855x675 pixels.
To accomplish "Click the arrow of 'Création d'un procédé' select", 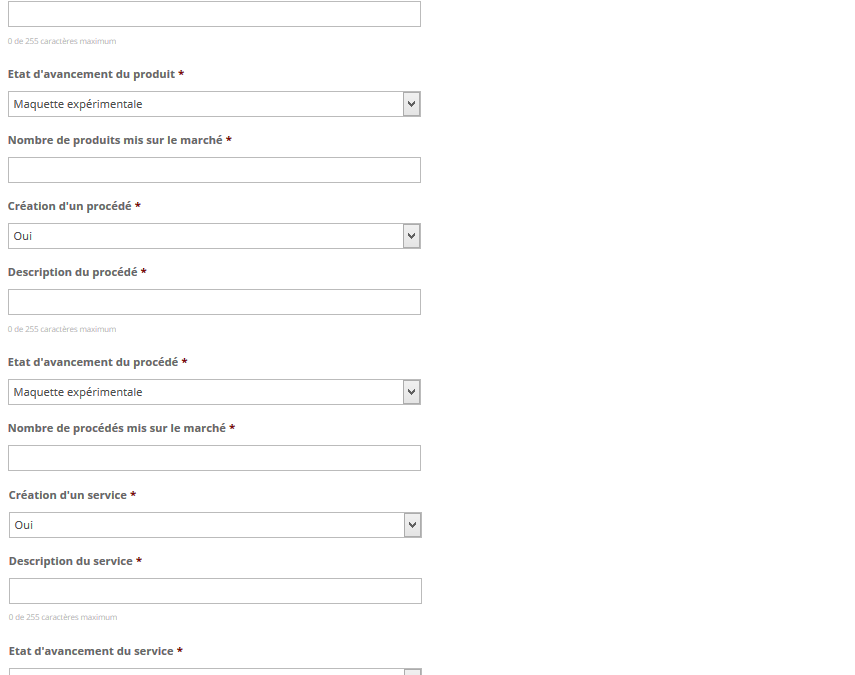I will pos(411,236).
